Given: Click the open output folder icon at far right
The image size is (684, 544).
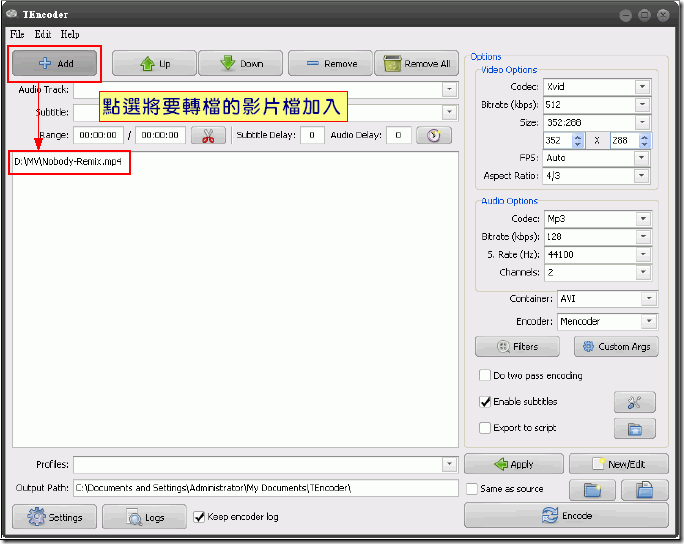Looking at the screenshot, I should click(x=644, y=489).
